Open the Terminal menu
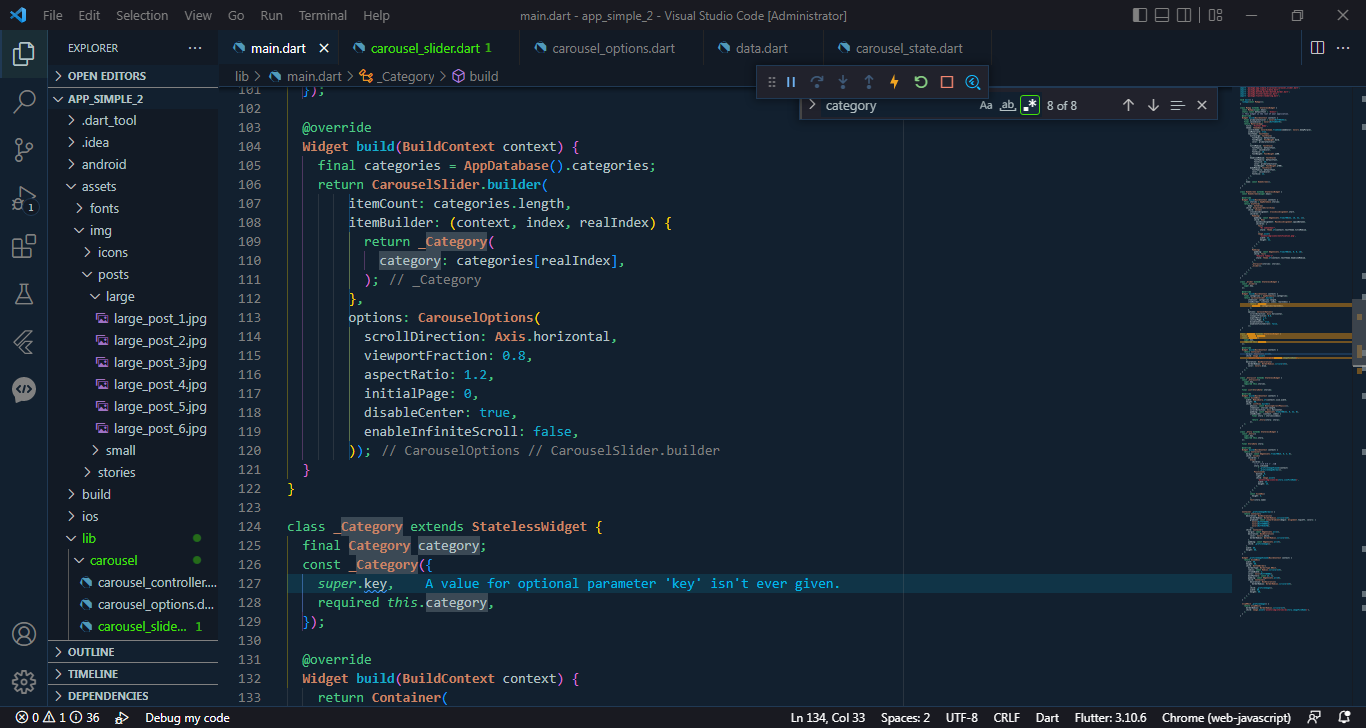This screenshot has width=1366, height=728. (323, 15)
